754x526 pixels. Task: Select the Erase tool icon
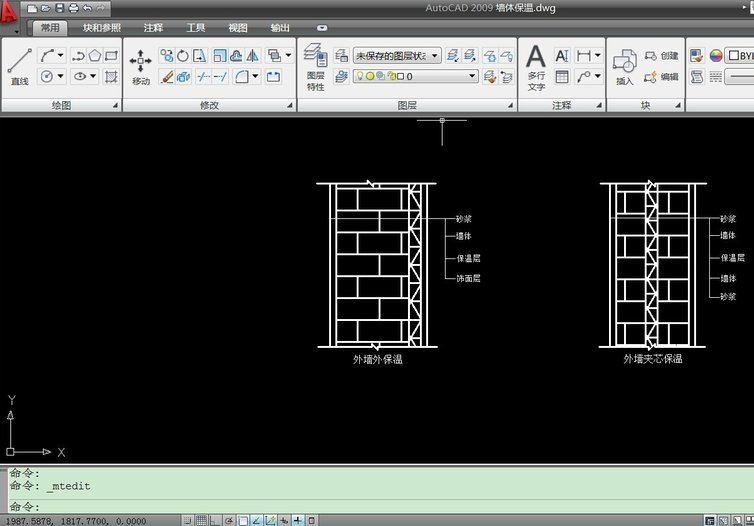tap(166, 76)
